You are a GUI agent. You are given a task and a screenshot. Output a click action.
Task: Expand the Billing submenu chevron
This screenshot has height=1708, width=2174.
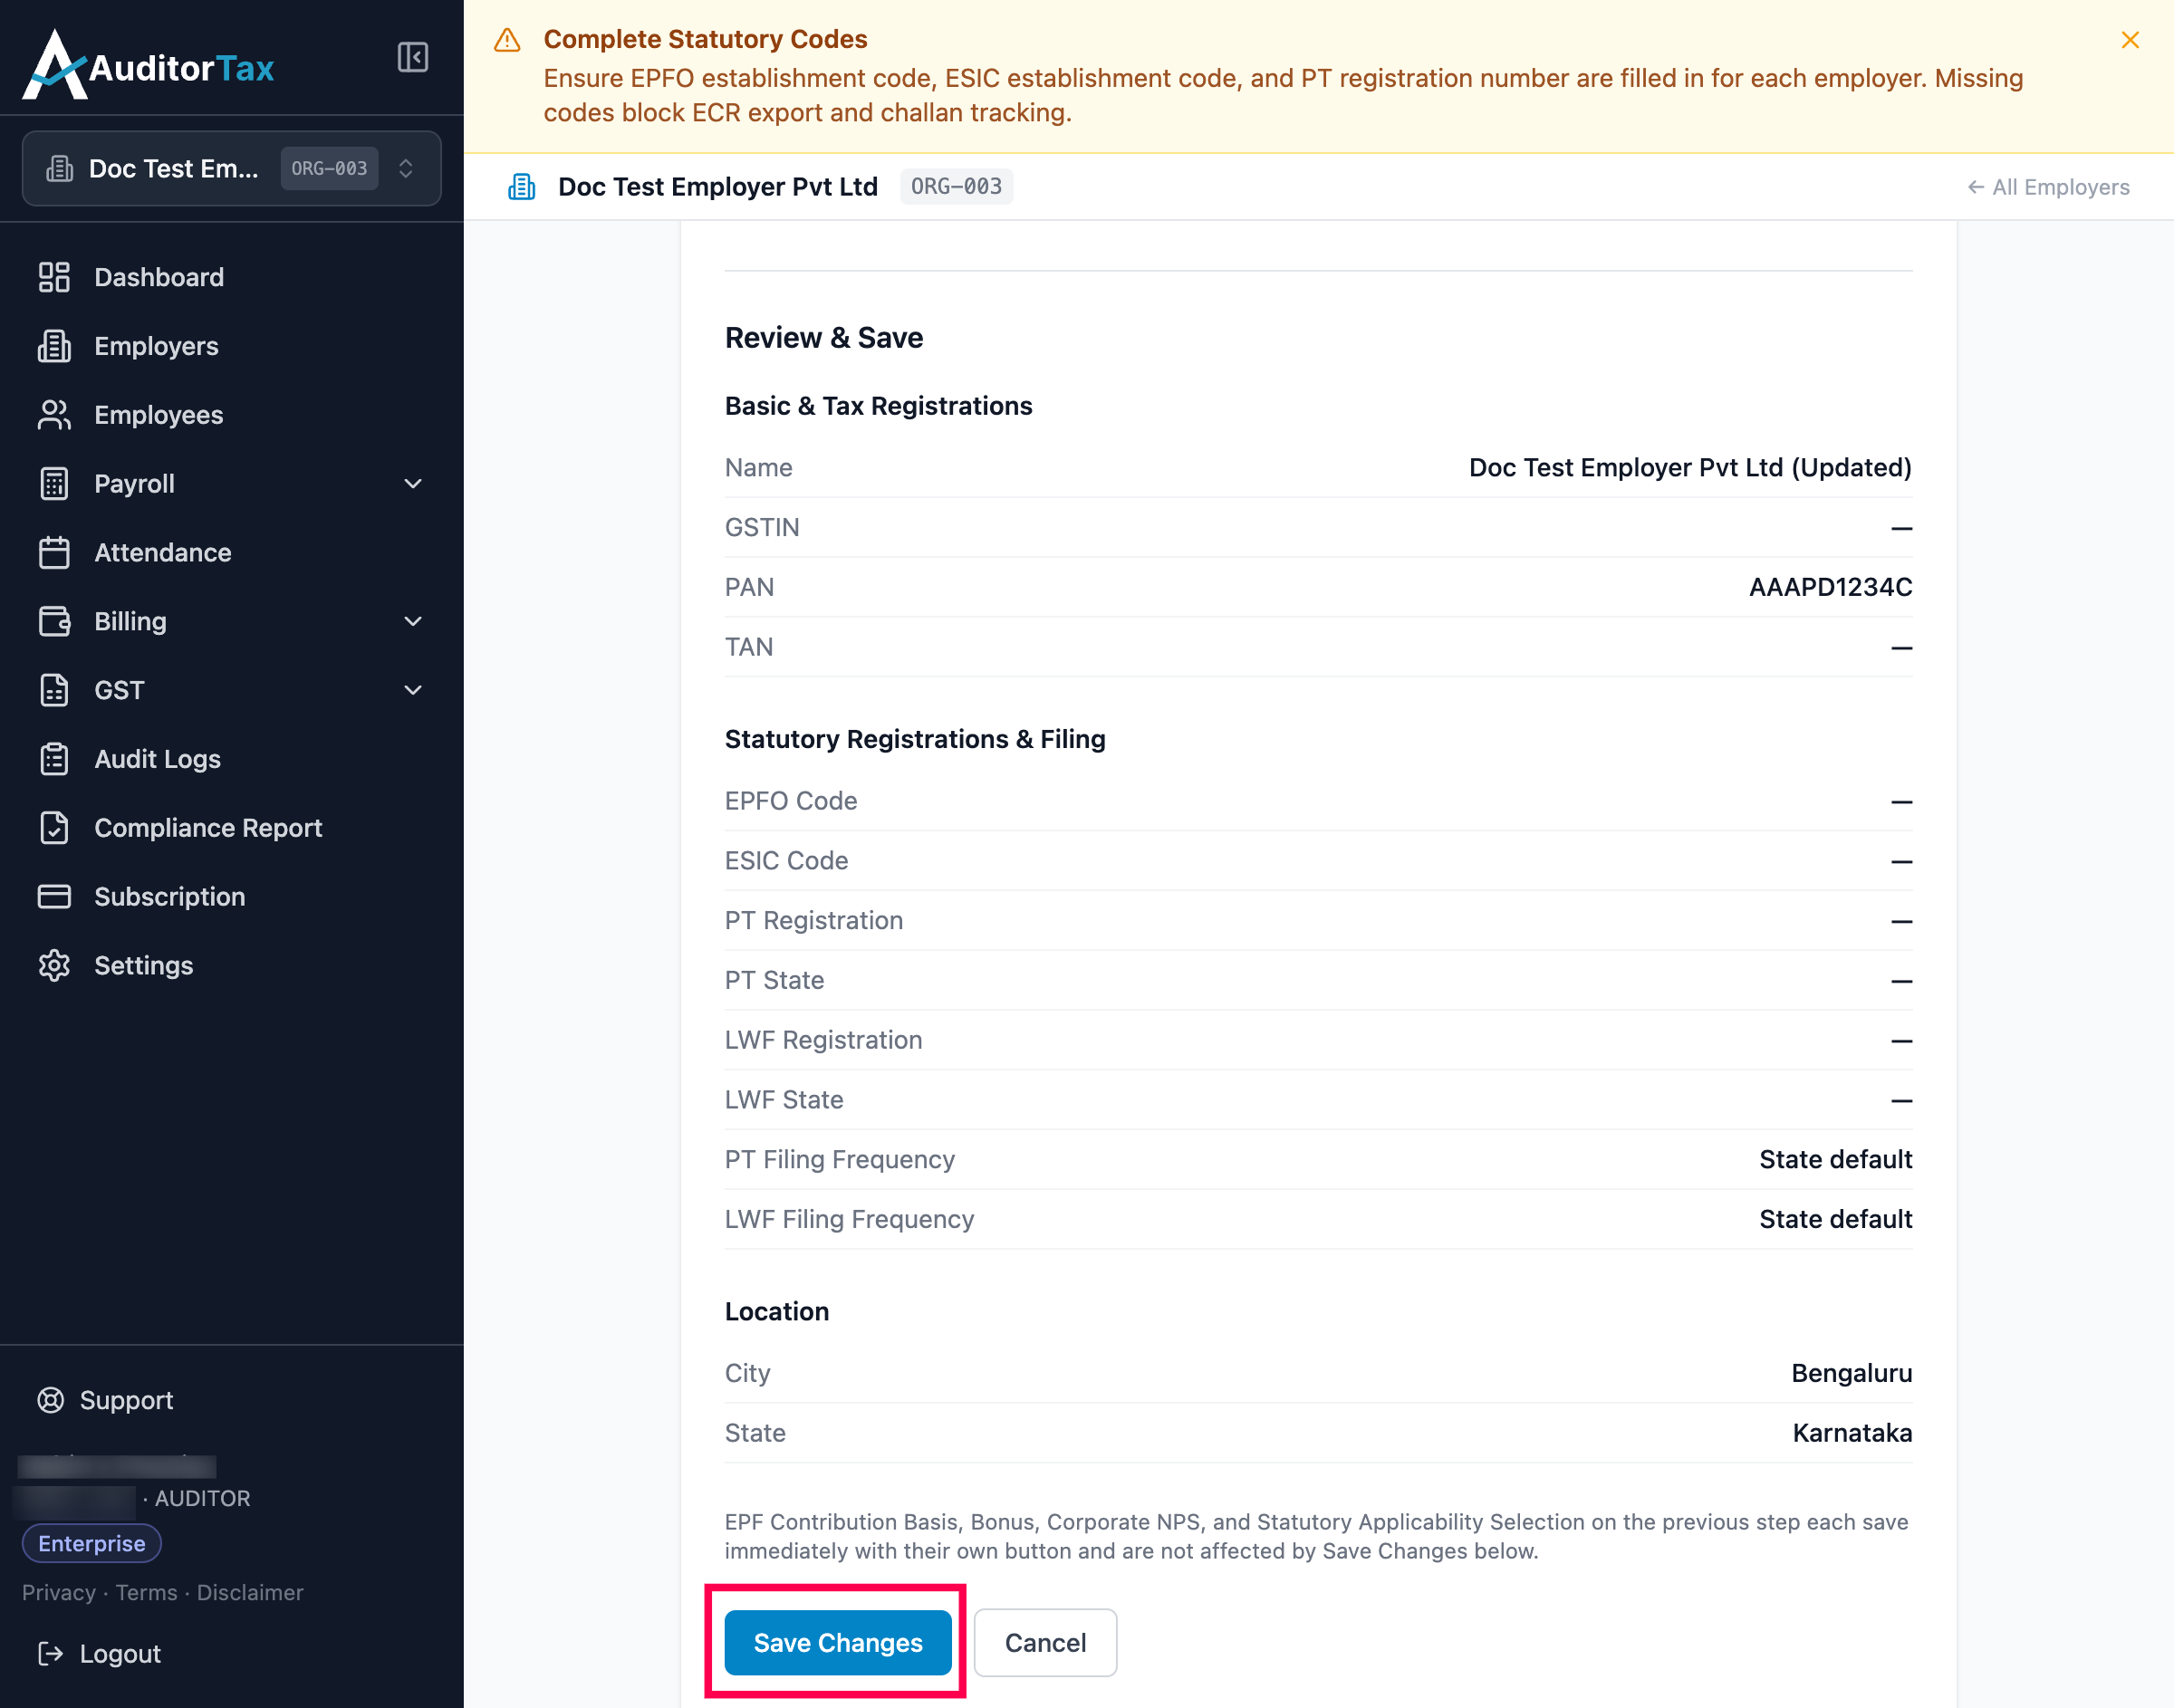tap(413, 622)
